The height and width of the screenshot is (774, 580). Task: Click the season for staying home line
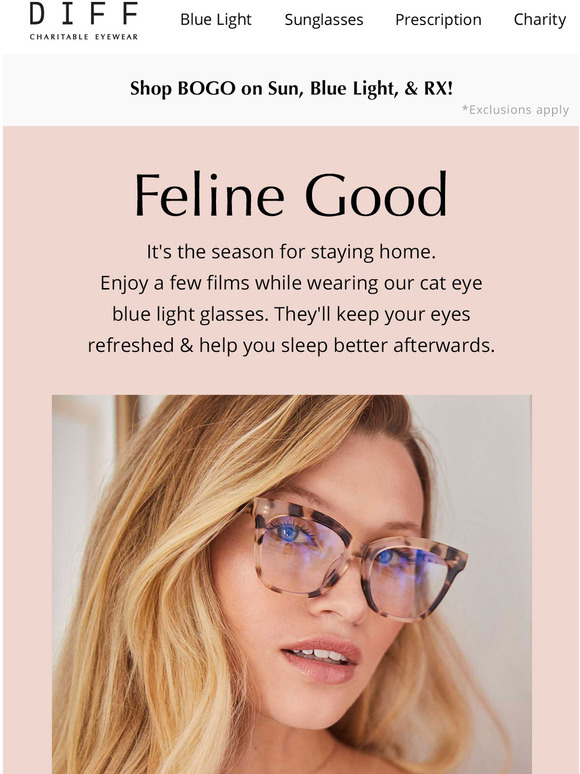[x=291, y=252]
